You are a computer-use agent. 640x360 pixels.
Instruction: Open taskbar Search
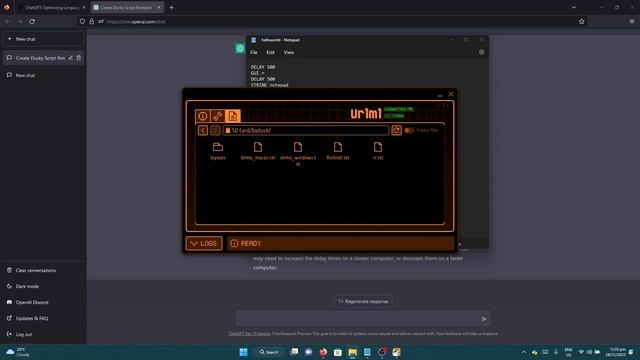pyautogui.click(x=269, y=352)
